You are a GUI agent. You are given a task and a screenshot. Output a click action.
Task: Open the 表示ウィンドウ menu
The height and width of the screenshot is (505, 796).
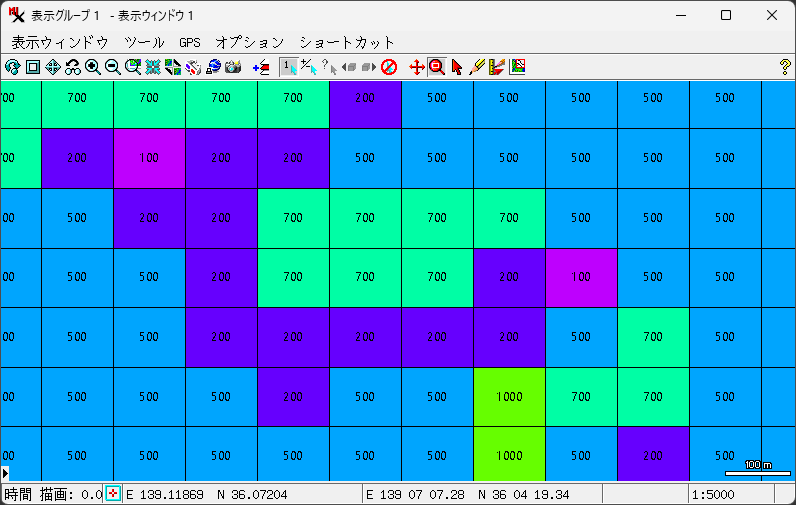[60, 43]
